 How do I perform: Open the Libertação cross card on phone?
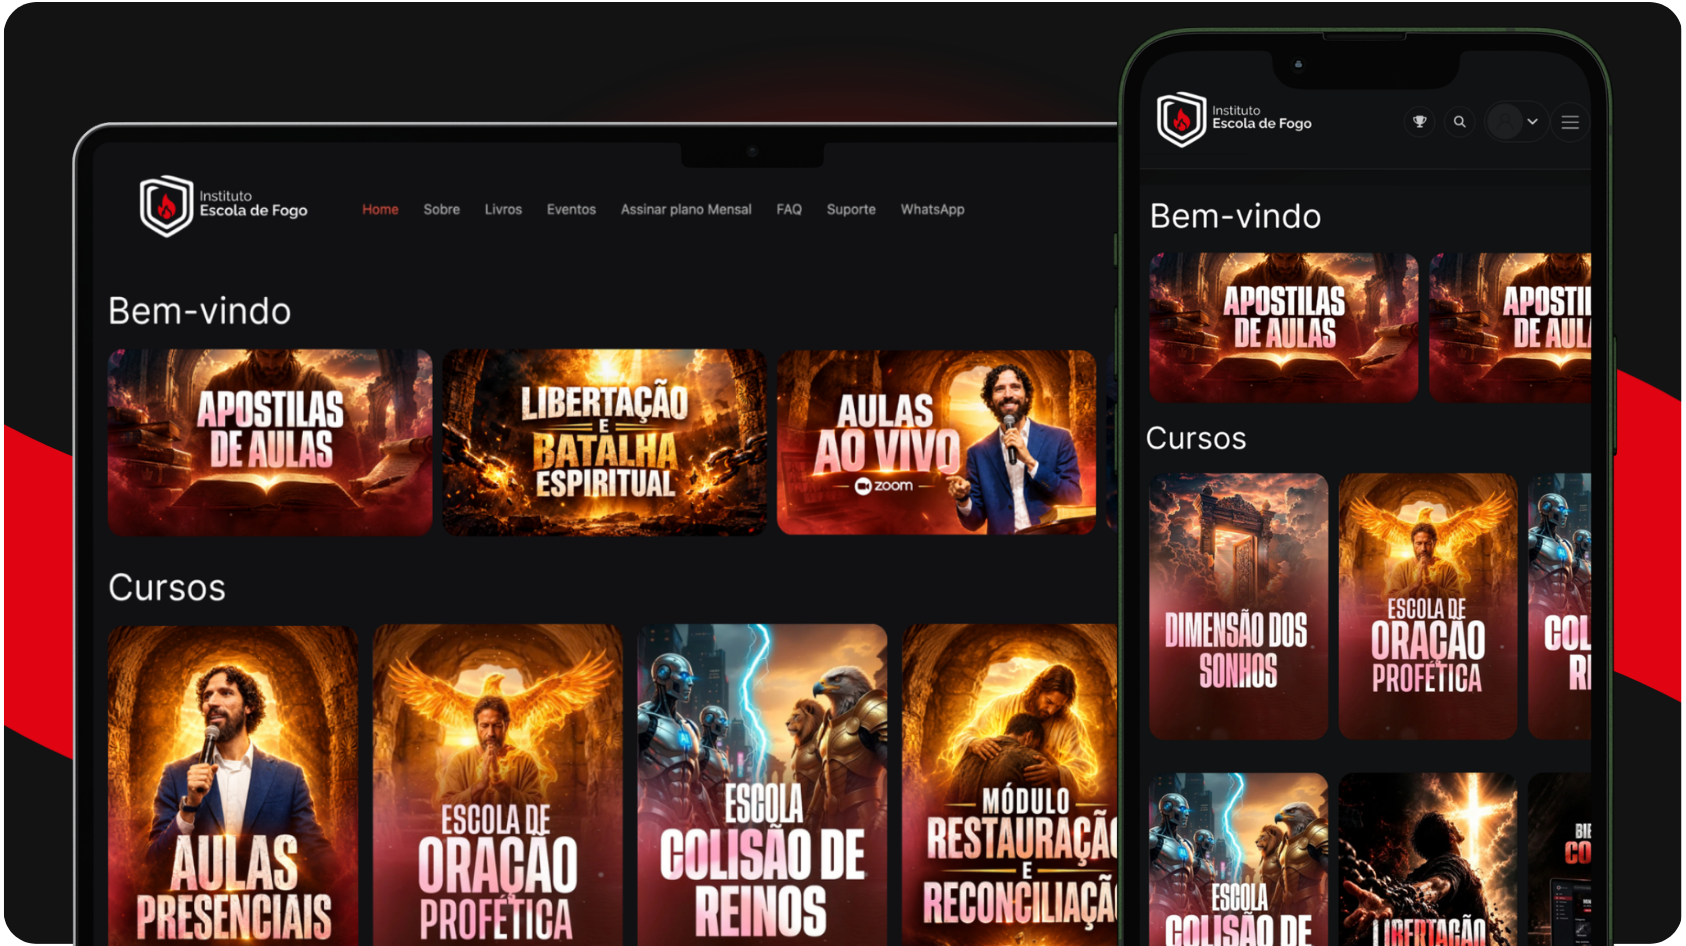click(x=1428, y=858)
